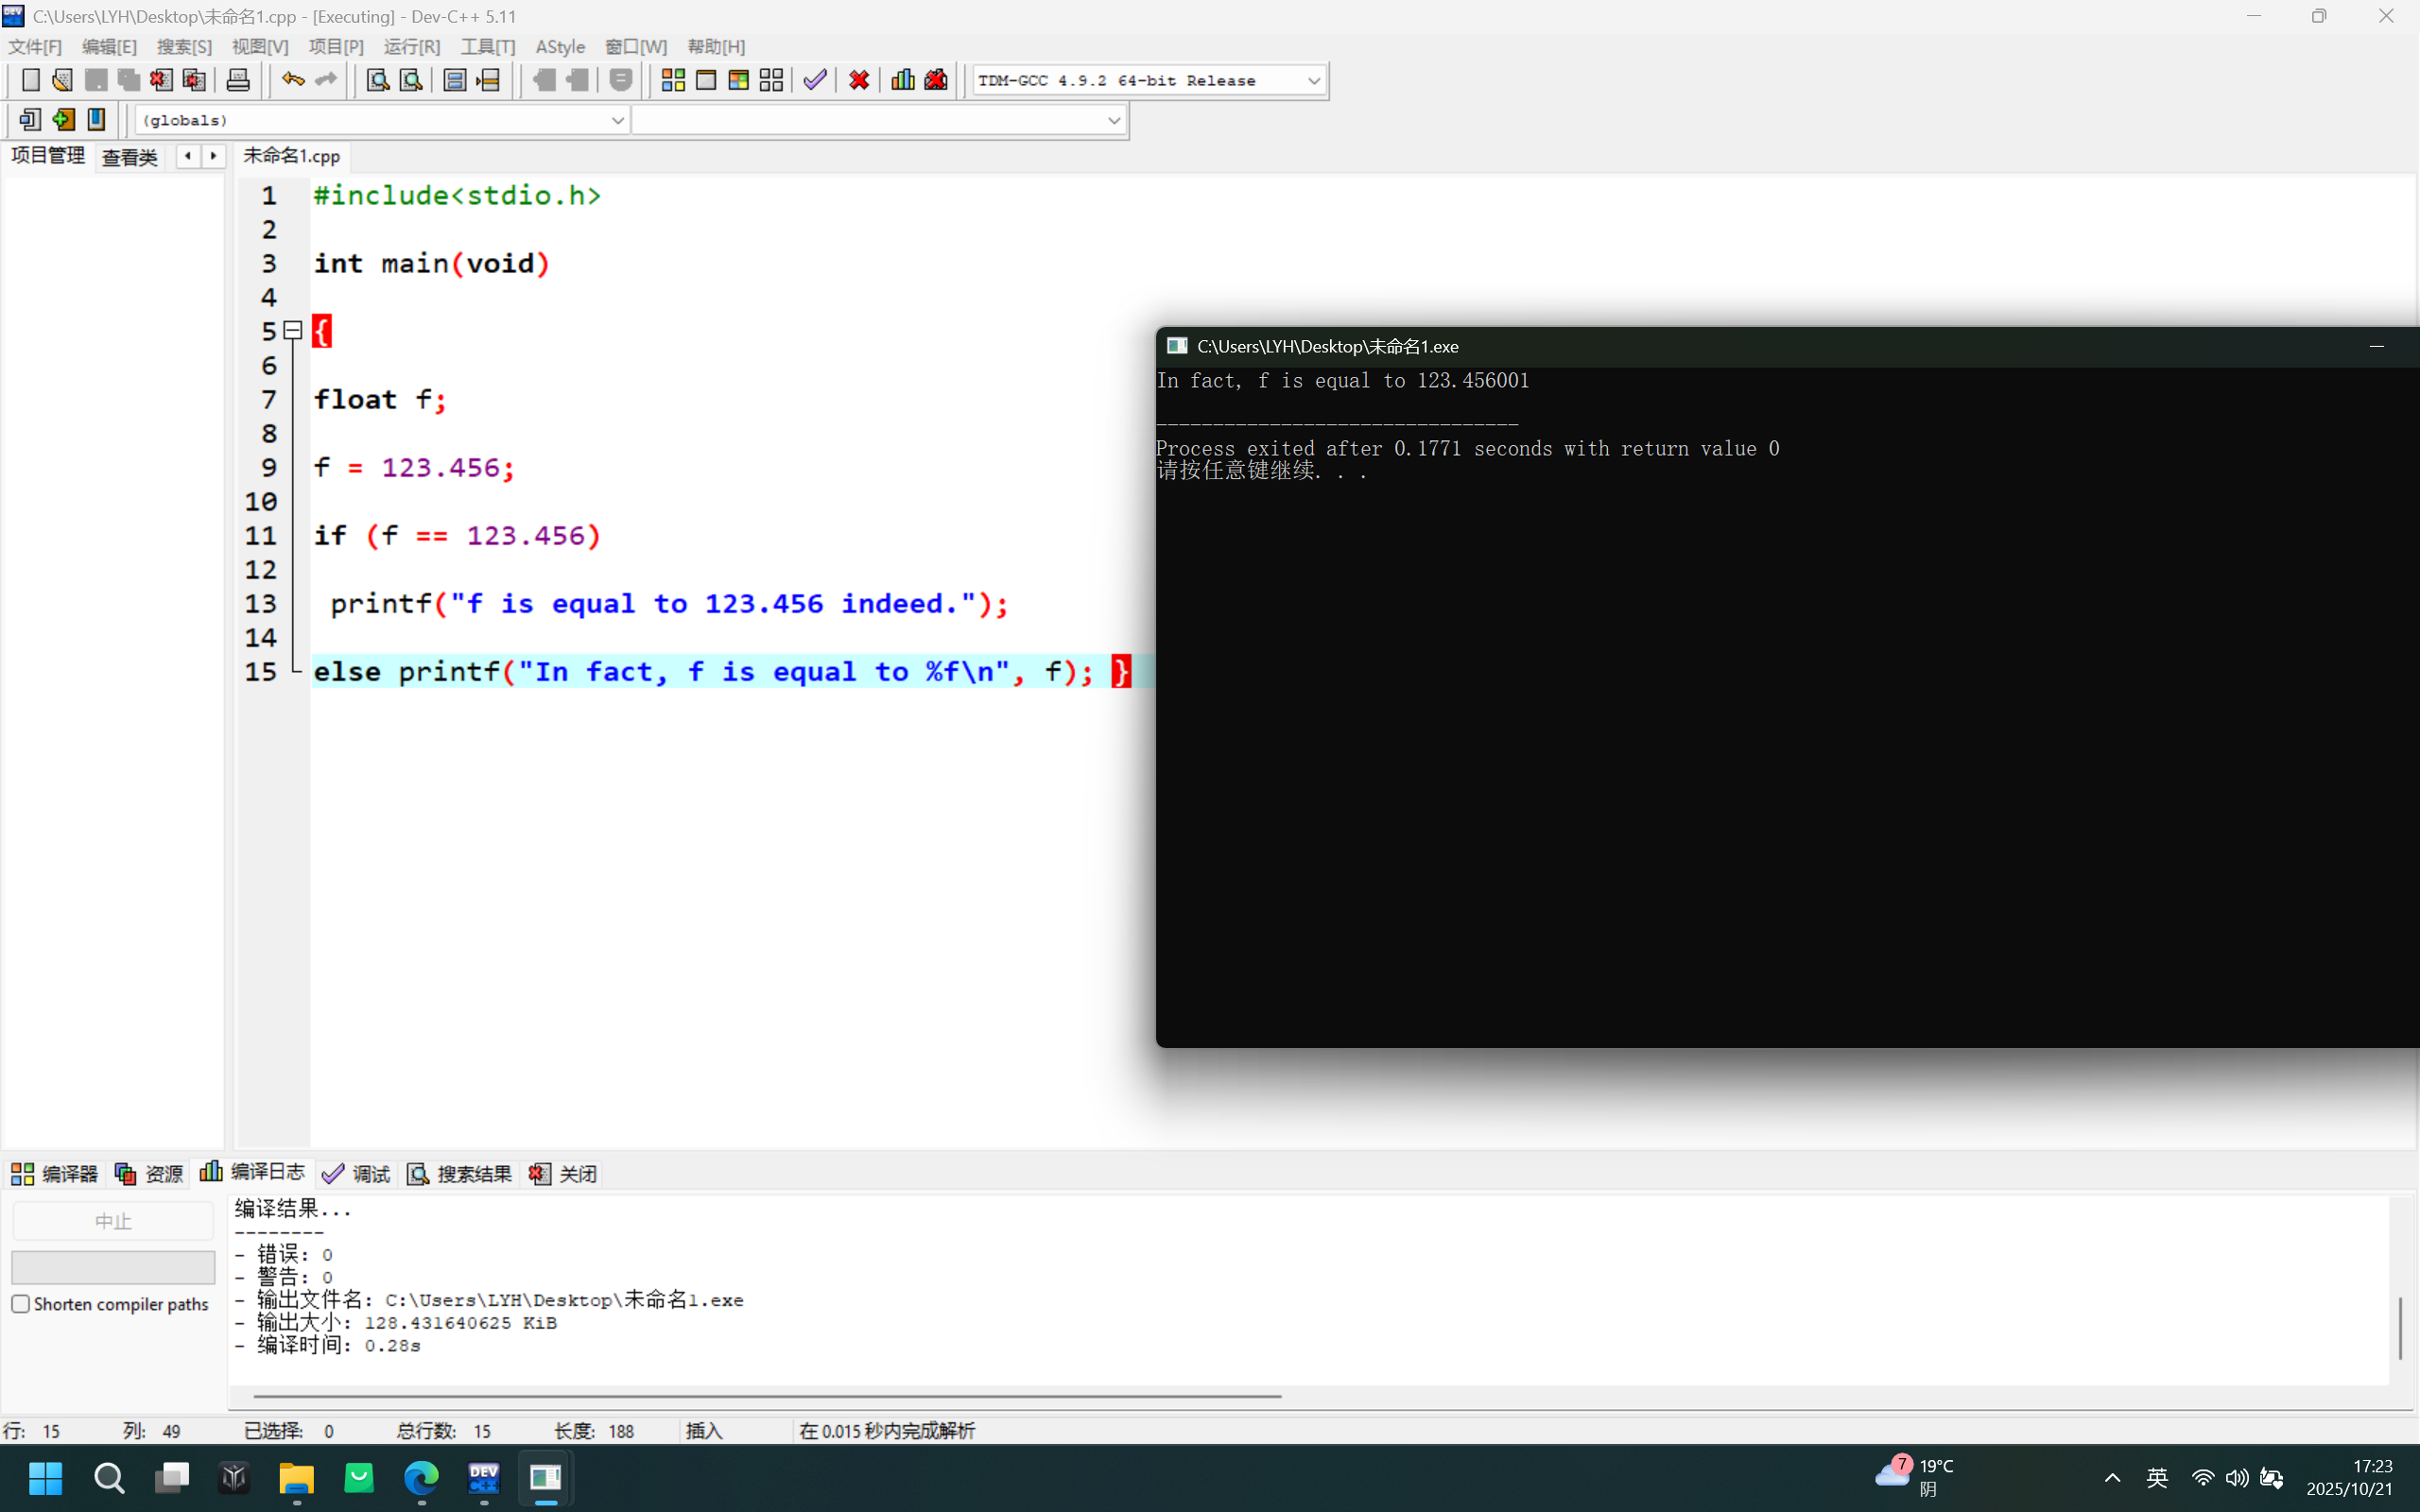Collapse the code fold box on line 5
Viewport: 2420px width, 1512px height.
point(293,330)
